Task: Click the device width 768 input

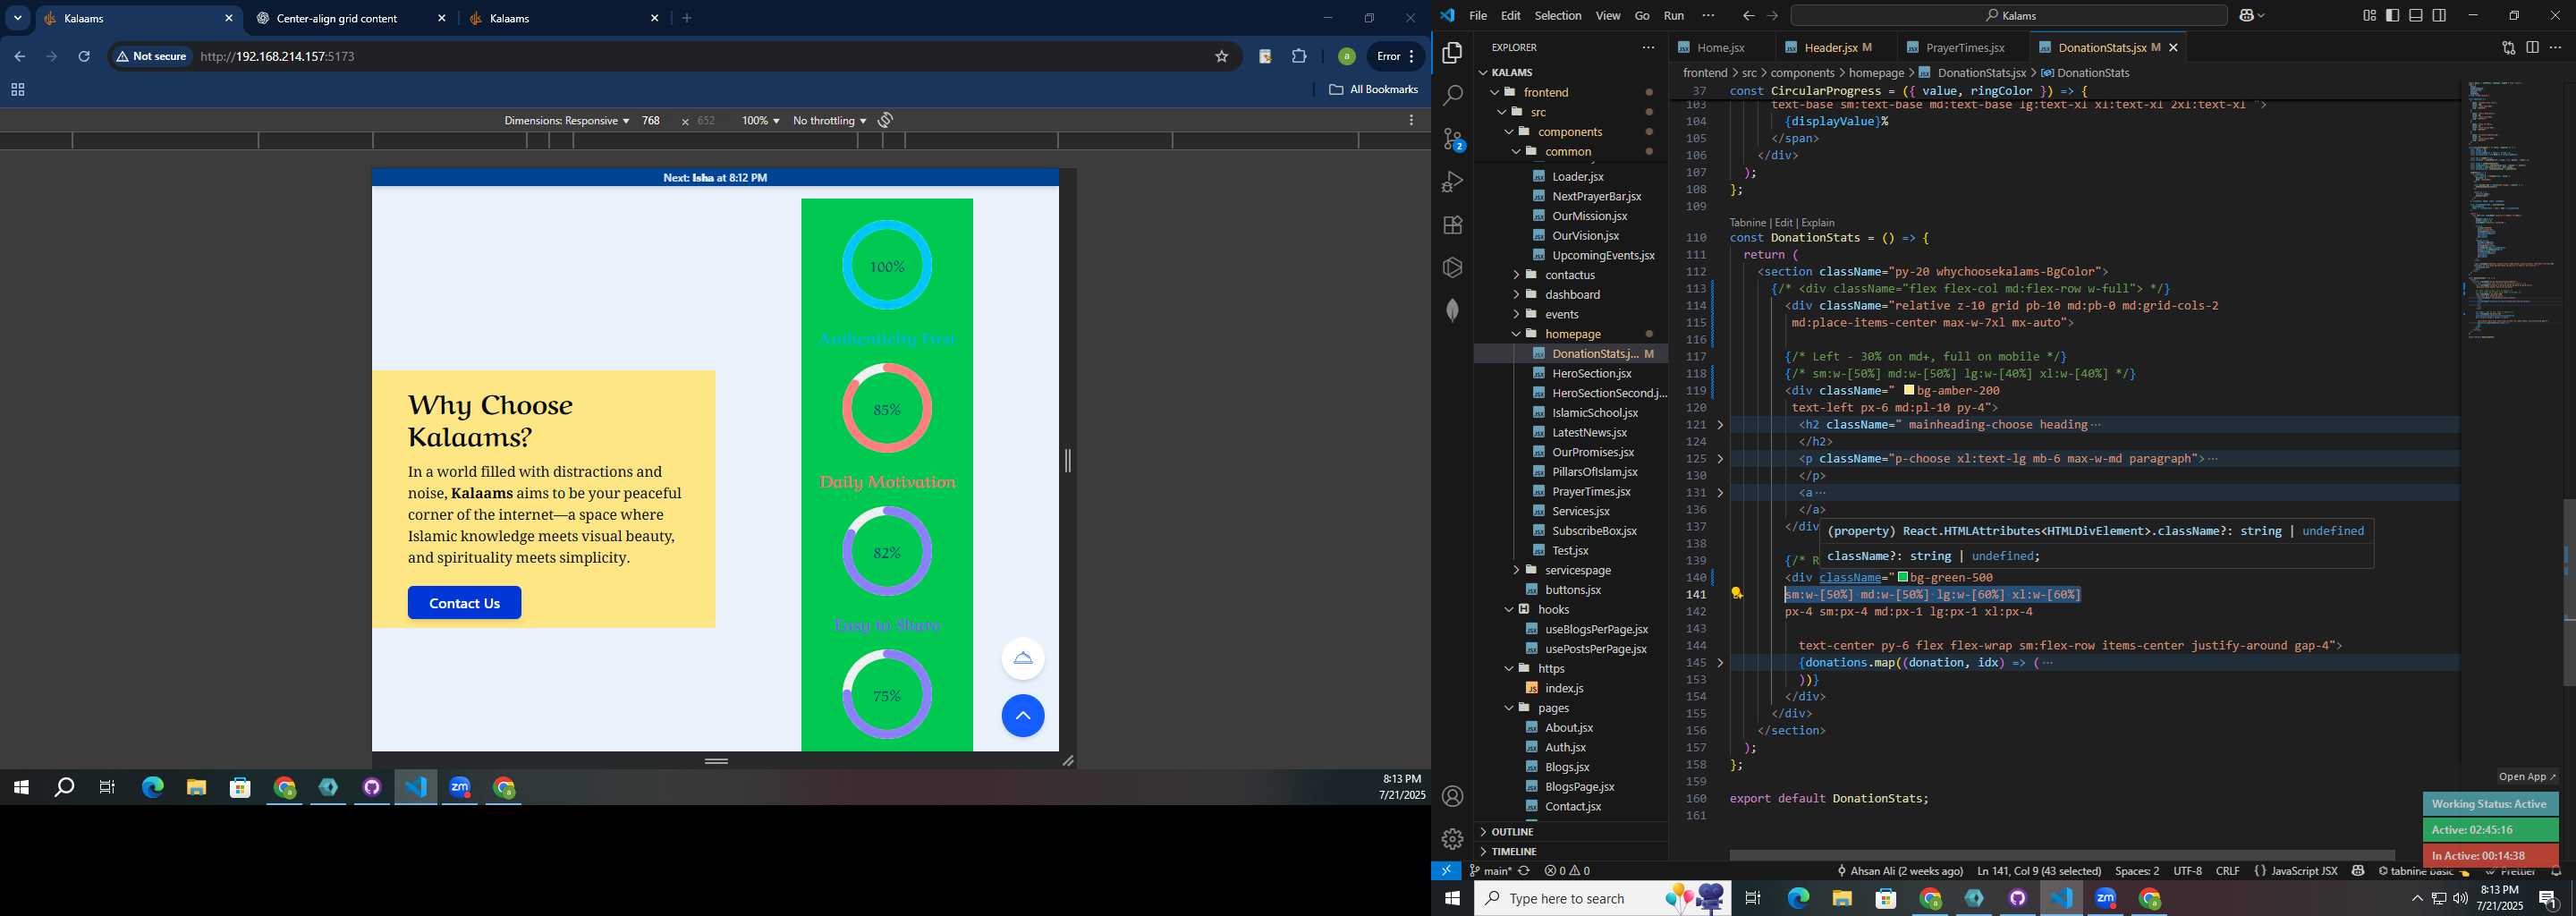Action: click(x=651, y=120)
